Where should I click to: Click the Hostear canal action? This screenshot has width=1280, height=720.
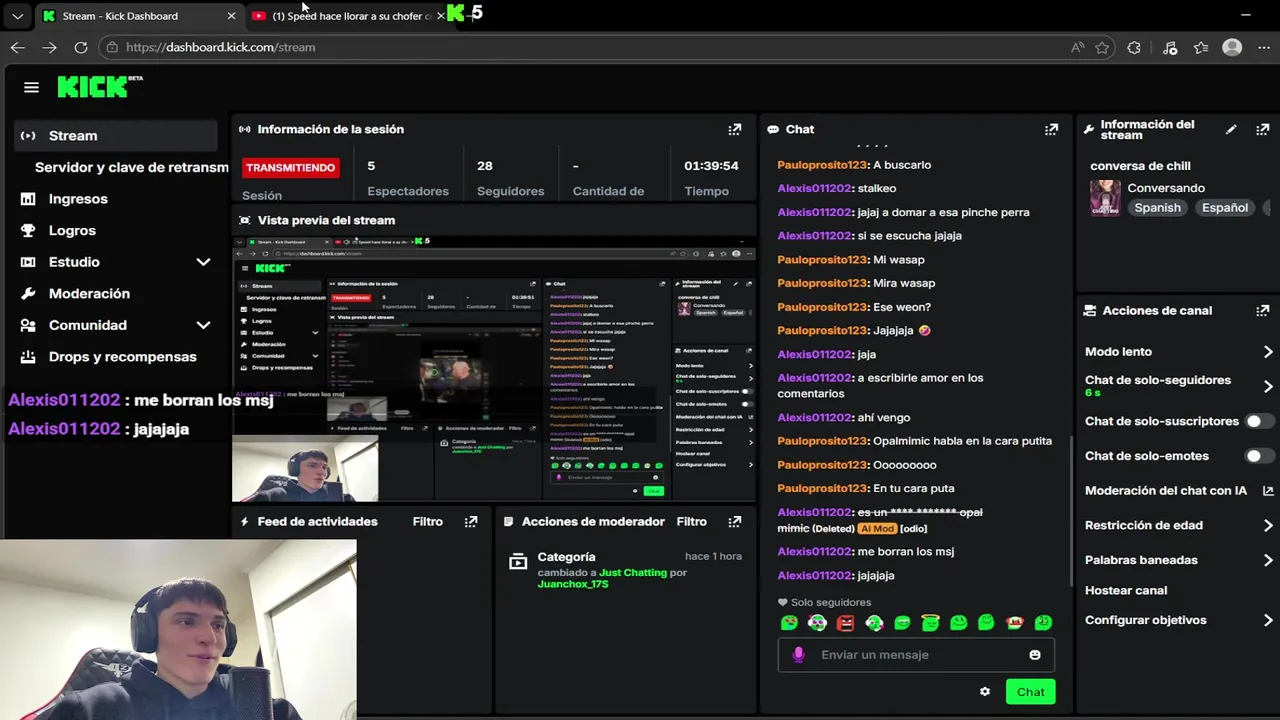pos(1126,591)
